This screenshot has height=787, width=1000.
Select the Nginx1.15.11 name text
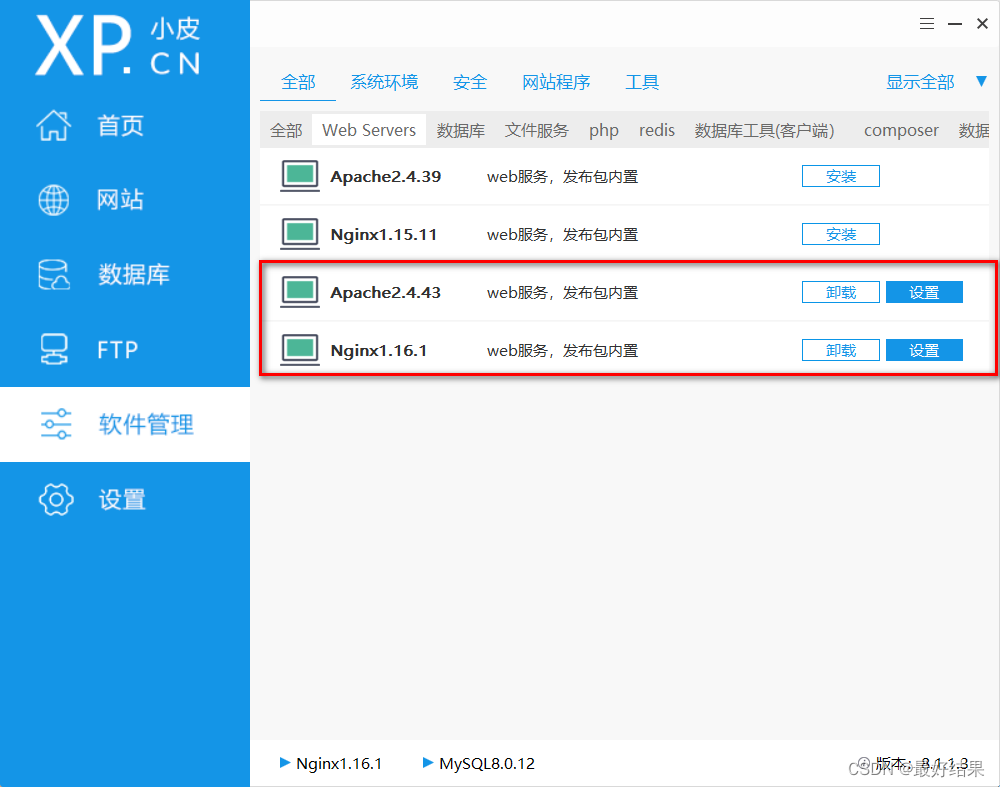(383, 235)
